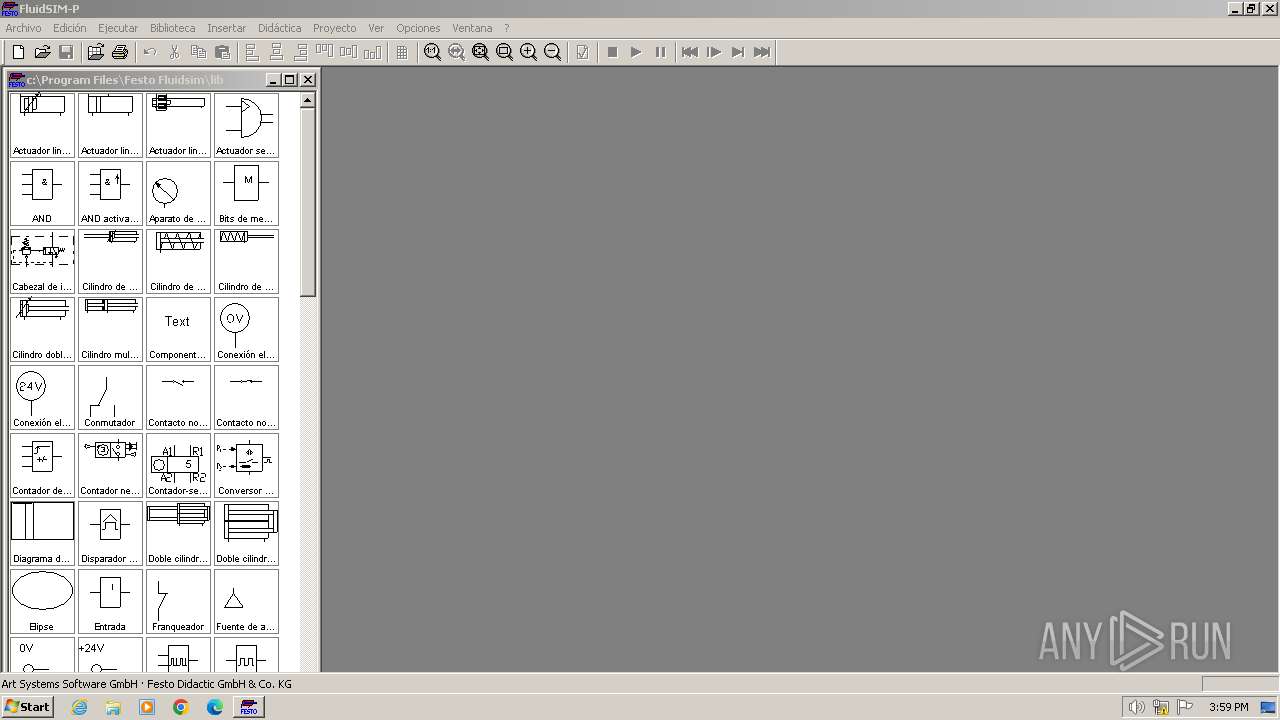This screenshot has width=1280, height=720.
Task: Select the Disparador component
Action: pos(110,533)
